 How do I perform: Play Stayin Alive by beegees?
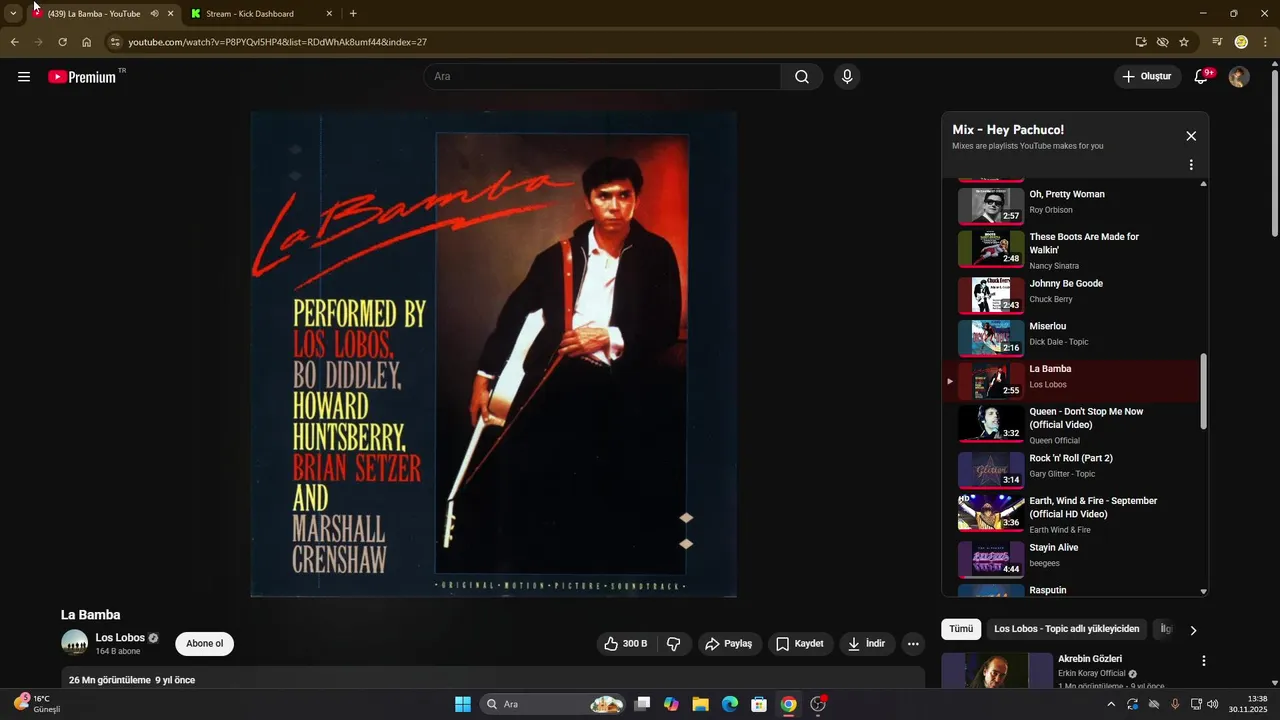pyautogui.click(x=1070, y=558)
